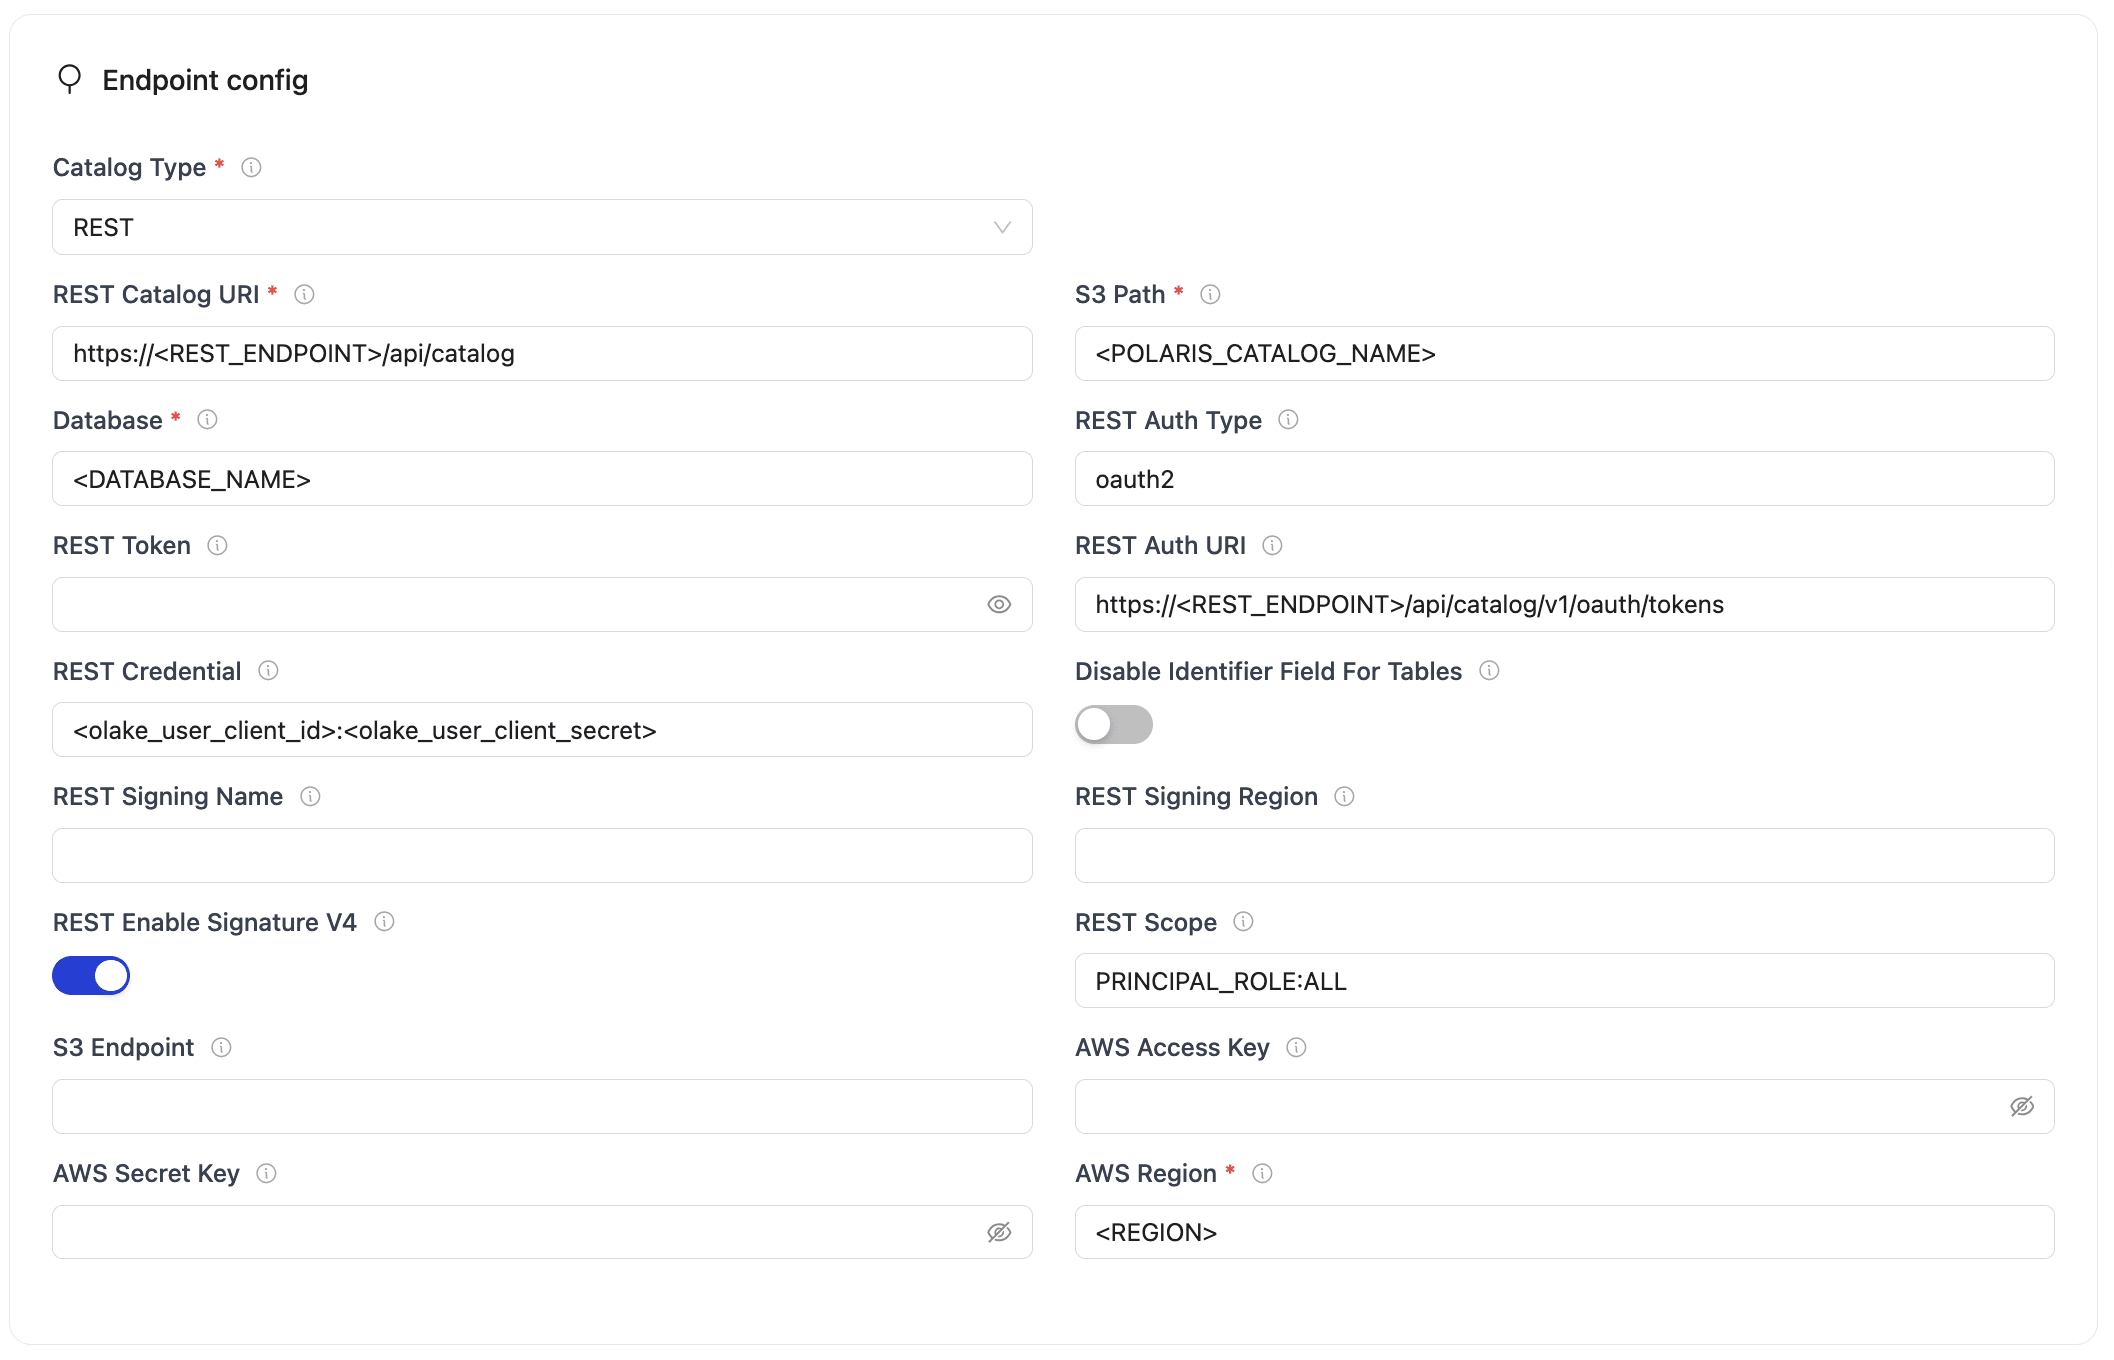Click info icon beside REST Scope label
This screenshot has height=1360, width=2114.
(x=1243, y=922)
